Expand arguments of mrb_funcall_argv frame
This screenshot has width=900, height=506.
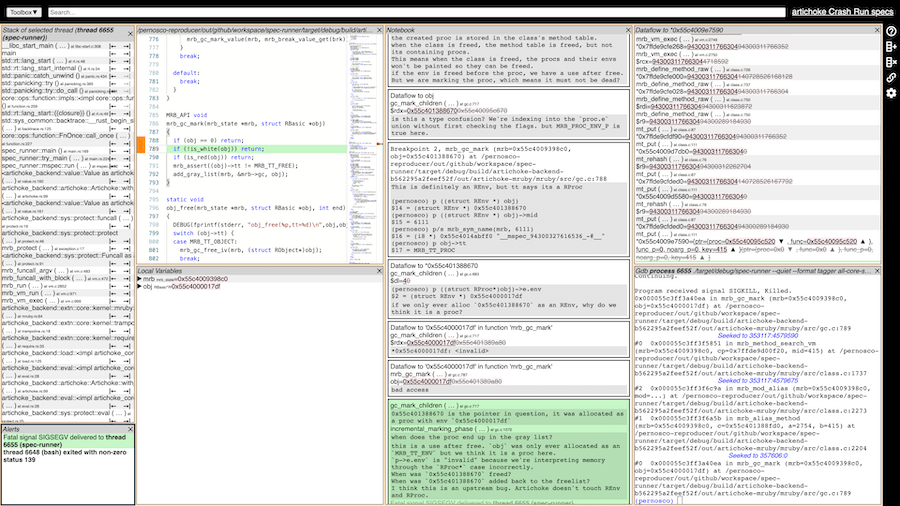(61, 271)
